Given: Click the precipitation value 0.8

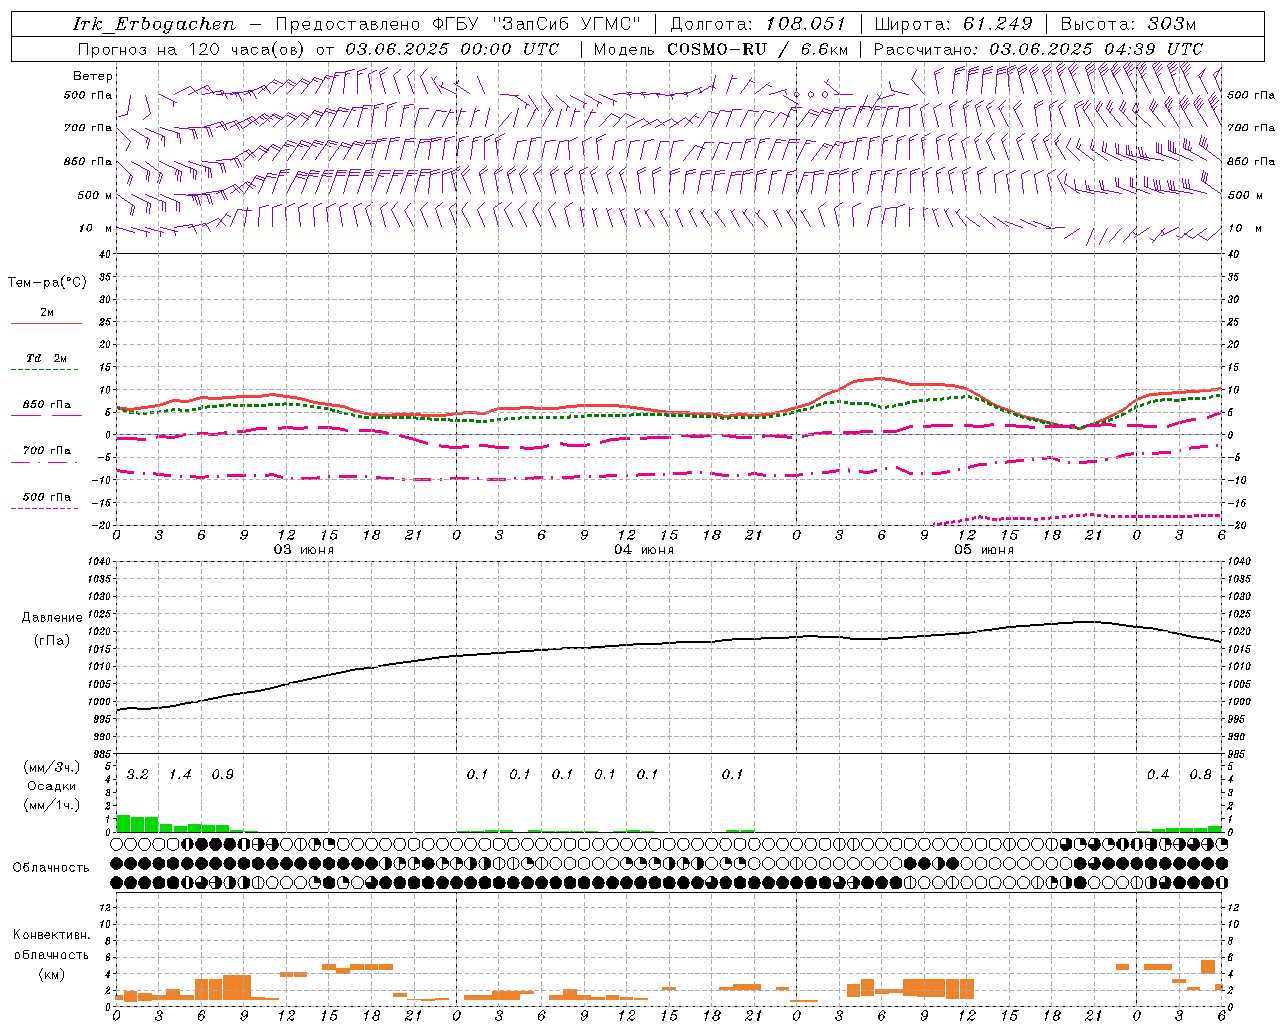Looking at the screenshot, I should pyautogui.click(x=1201, y=775).
